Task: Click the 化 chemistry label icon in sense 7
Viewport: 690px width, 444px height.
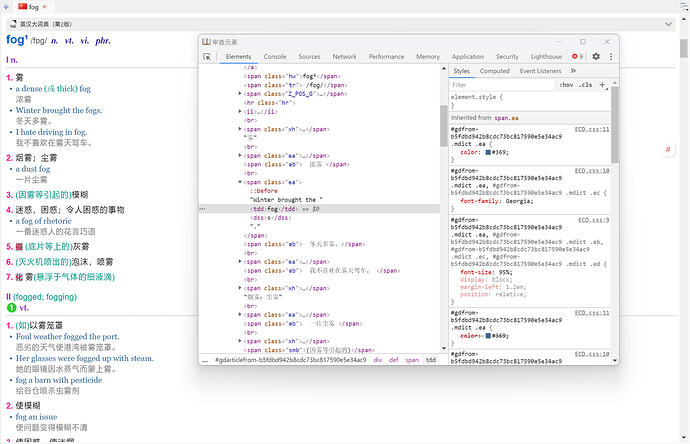Action: point(19,277)
